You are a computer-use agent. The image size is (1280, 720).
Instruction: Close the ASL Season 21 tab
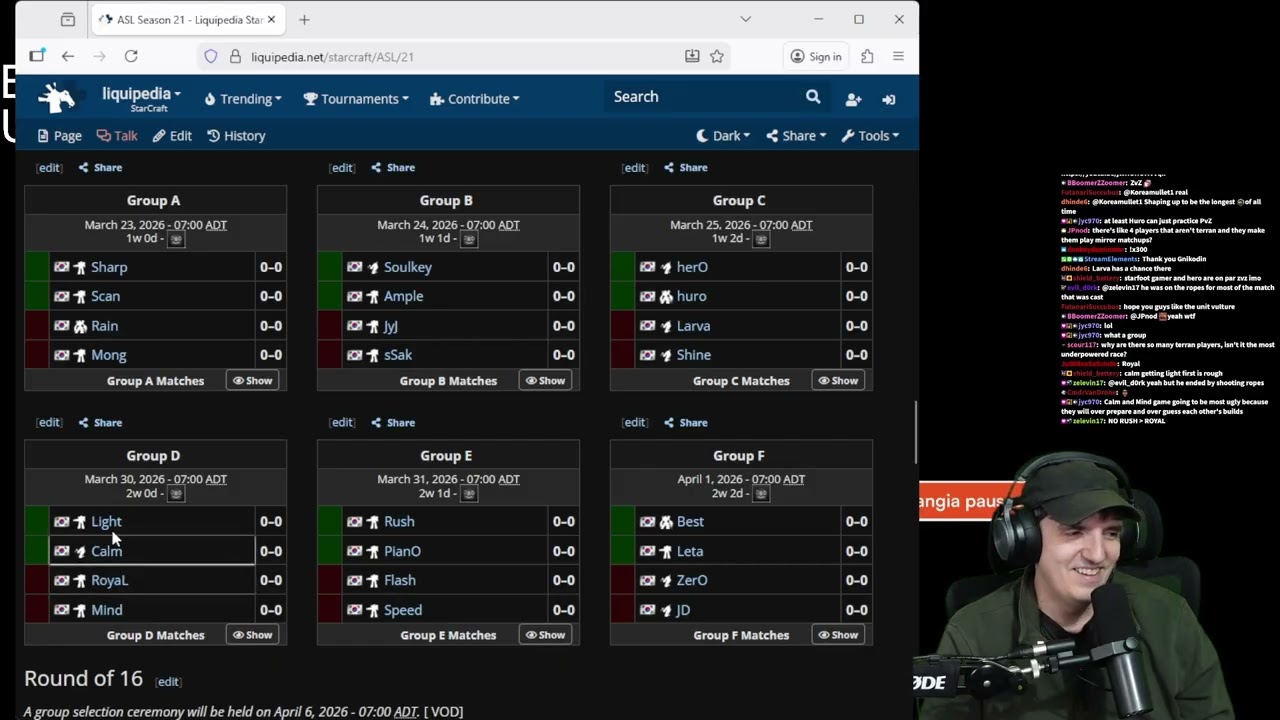click(x=271, y=19)
